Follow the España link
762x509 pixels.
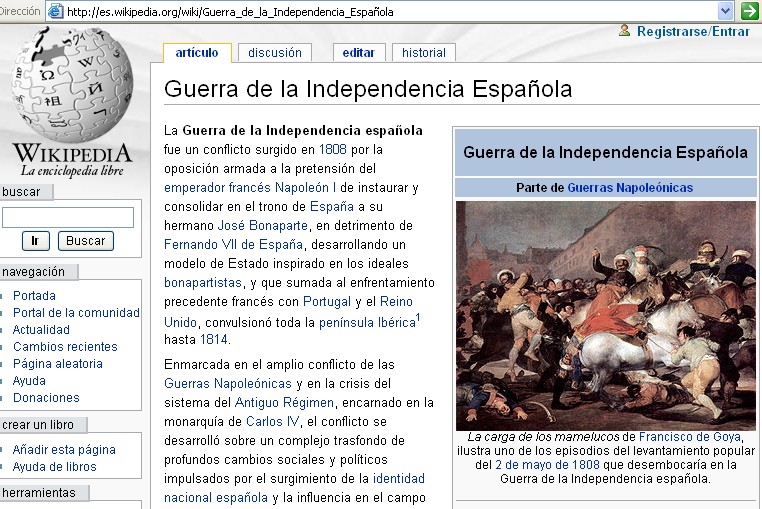[x=332, y=207]
